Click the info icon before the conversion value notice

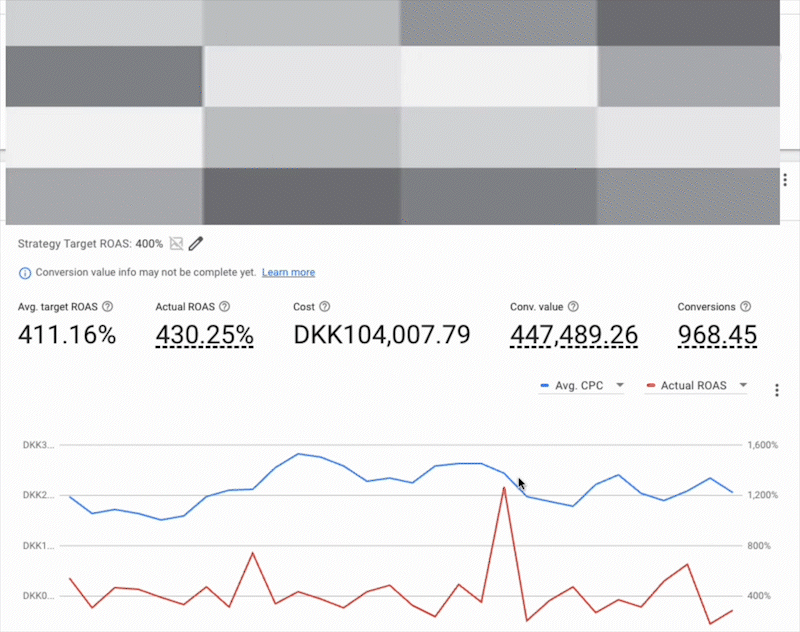(x=25, y=272)
